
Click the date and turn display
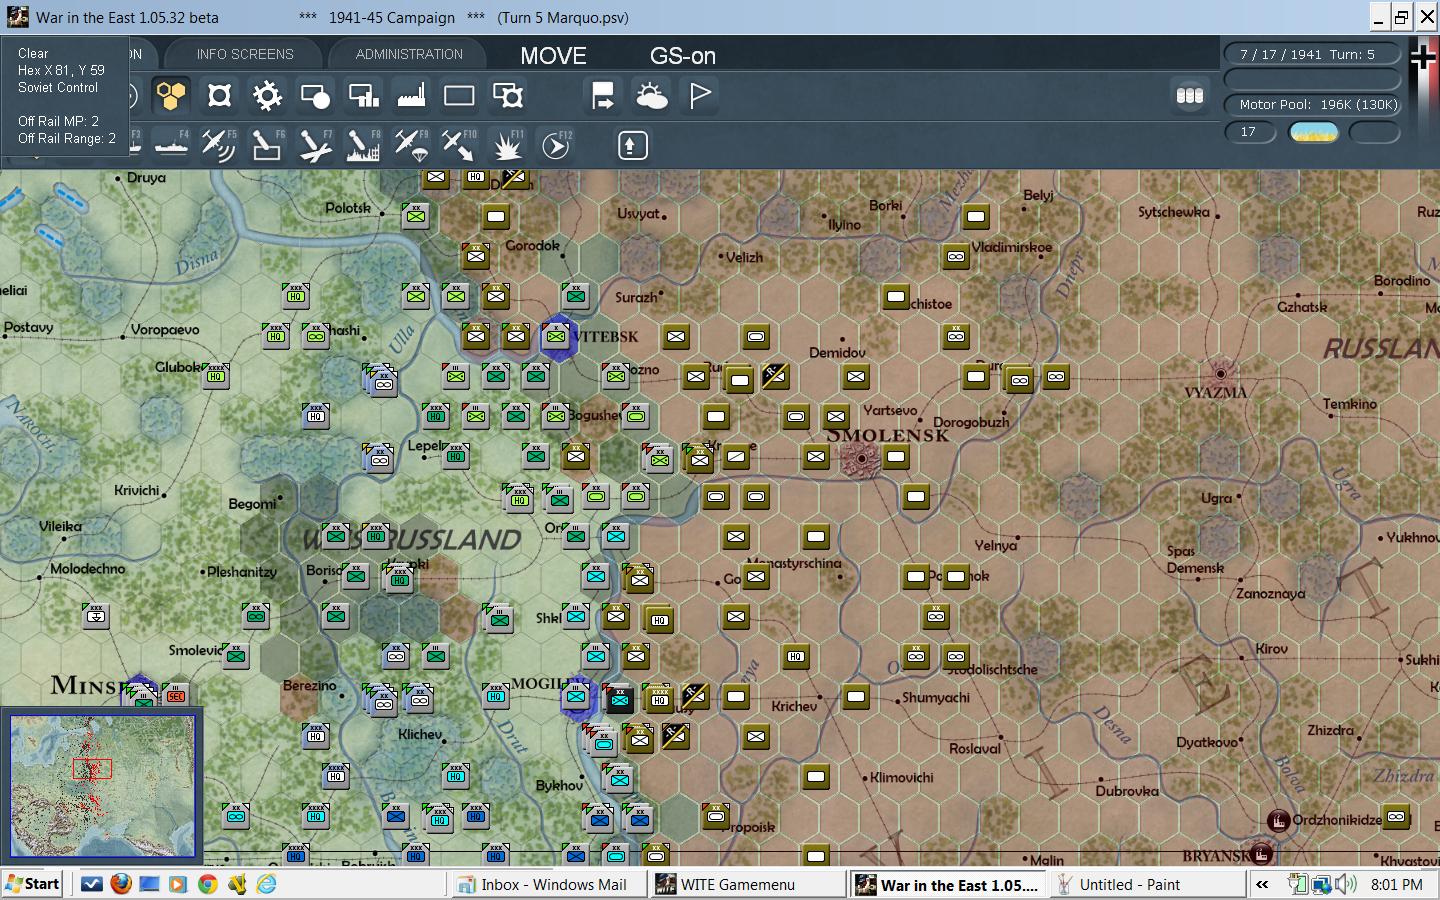pos(1313,54)
